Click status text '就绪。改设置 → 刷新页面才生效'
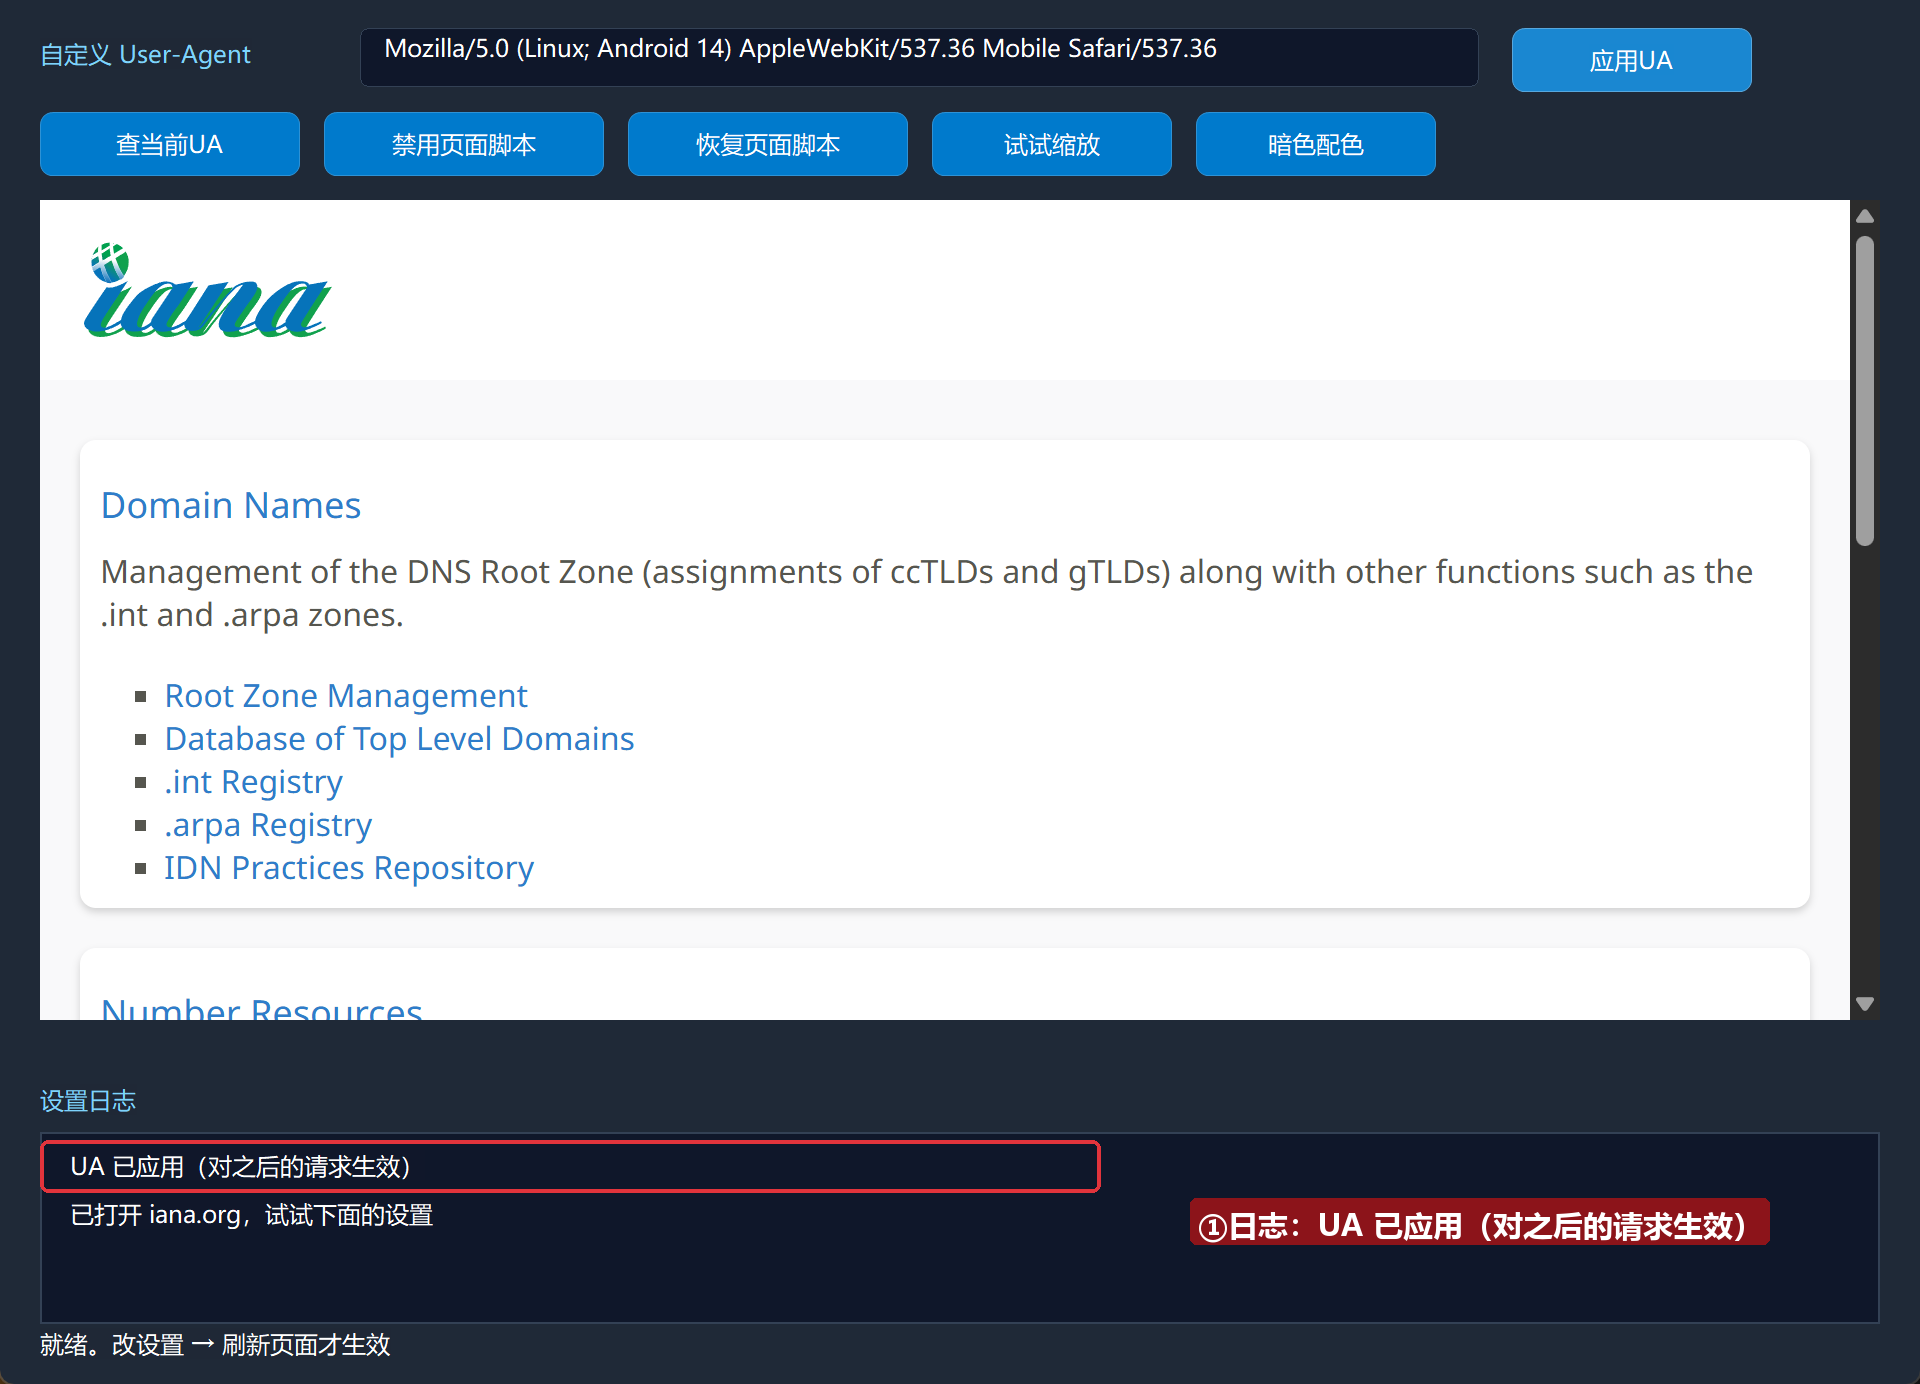 point(215,1345)
